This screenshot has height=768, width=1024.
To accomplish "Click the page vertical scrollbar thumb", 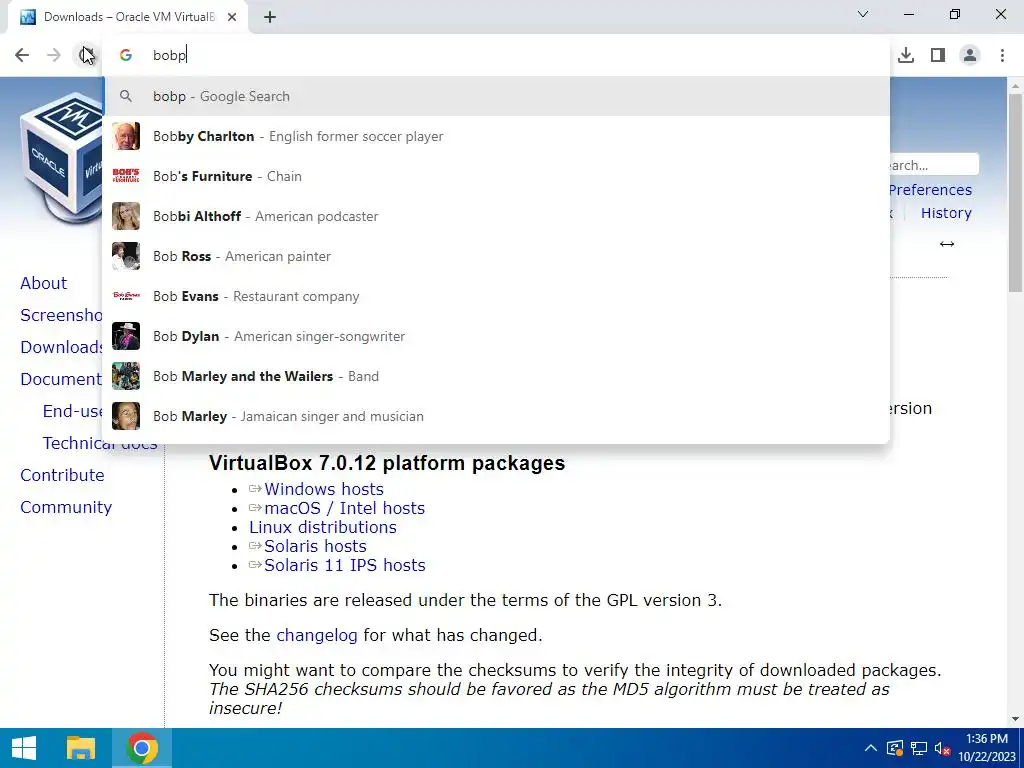I will (1016, 193).
